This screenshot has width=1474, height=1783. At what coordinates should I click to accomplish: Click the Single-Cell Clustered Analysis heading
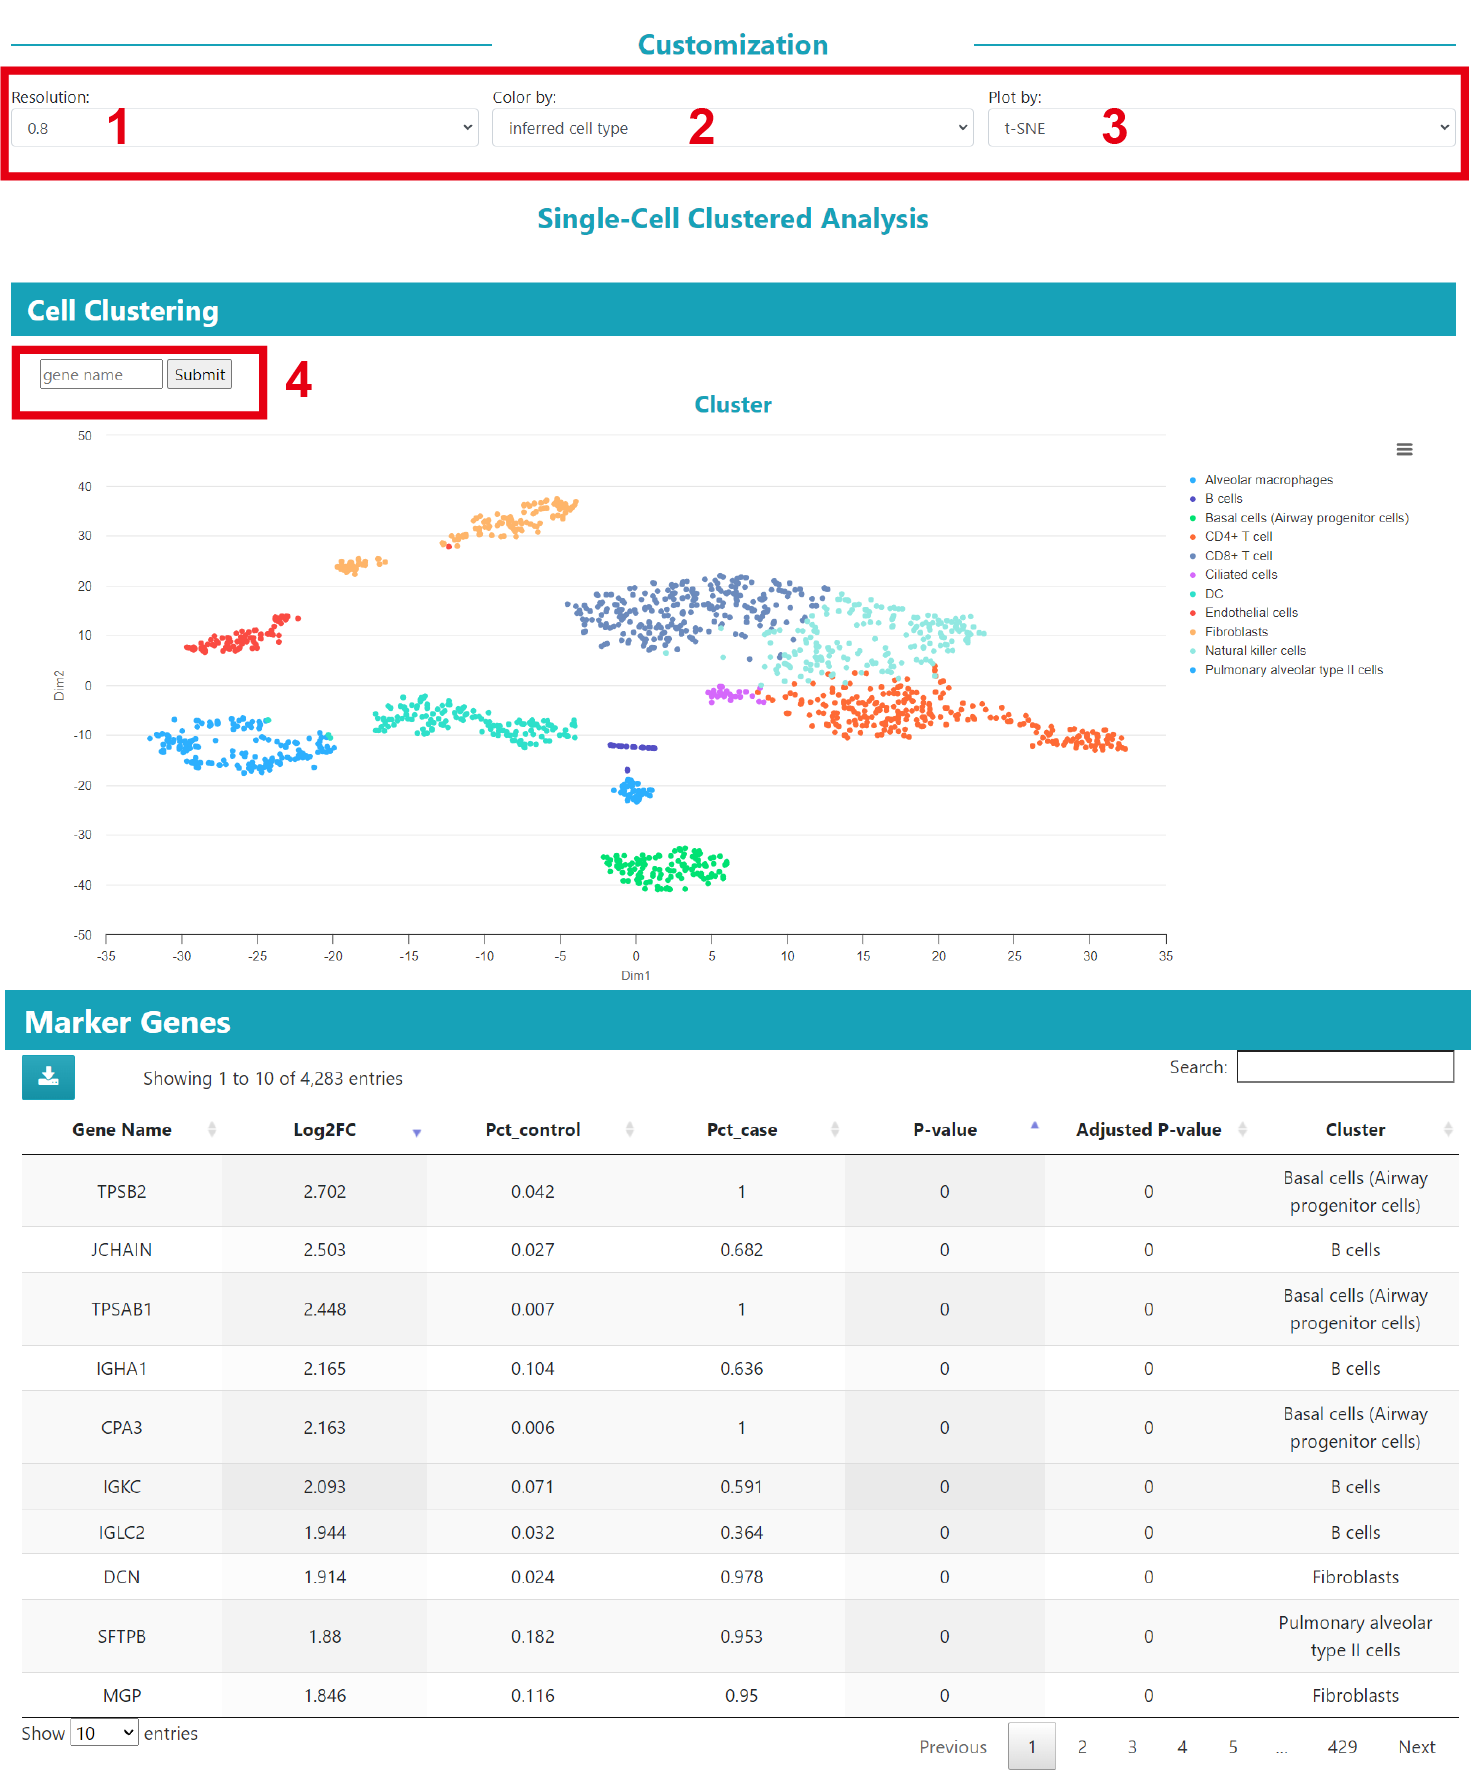[x=733, y=218]
